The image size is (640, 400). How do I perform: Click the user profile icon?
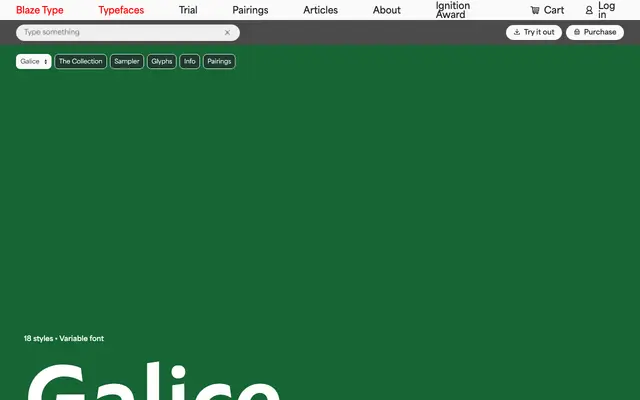[x=589, y=11]
